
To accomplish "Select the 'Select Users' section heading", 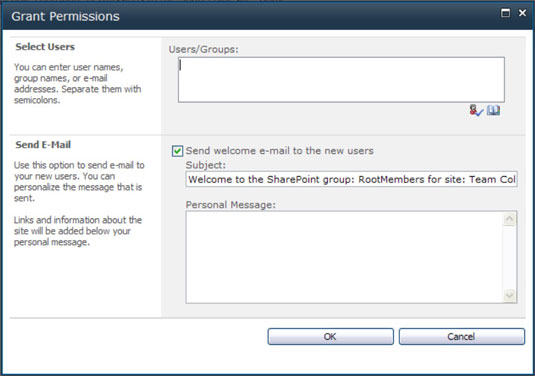I will [x=45, y=47].
